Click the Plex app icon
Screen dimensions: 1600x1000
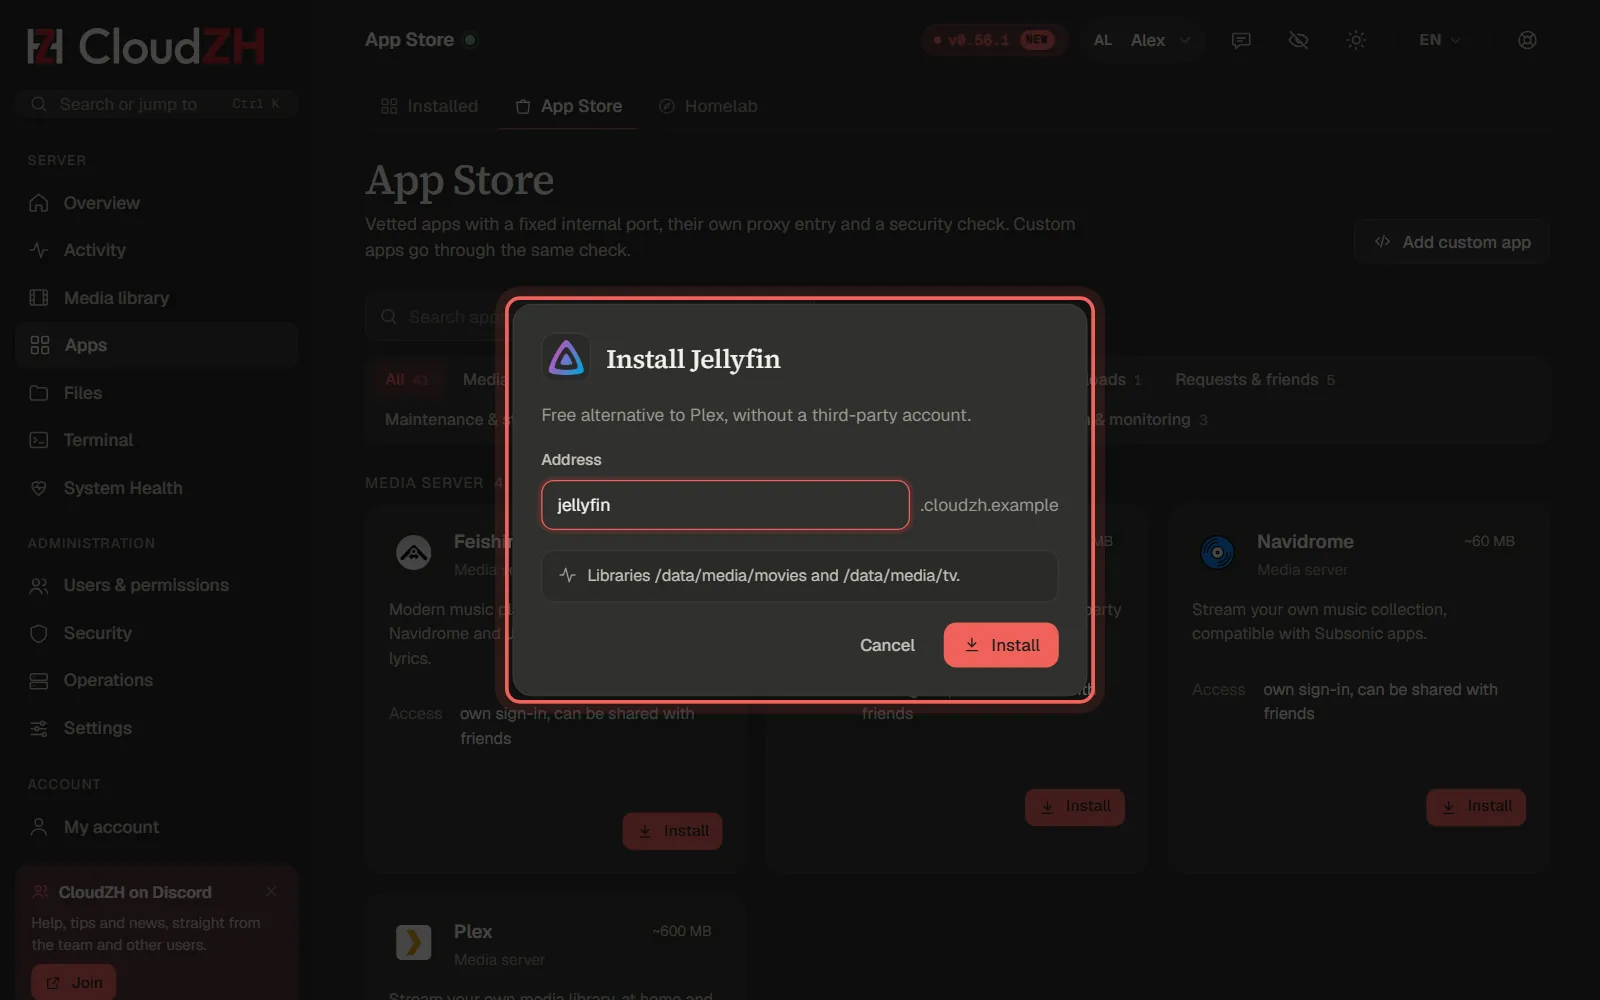coord(413,942)
